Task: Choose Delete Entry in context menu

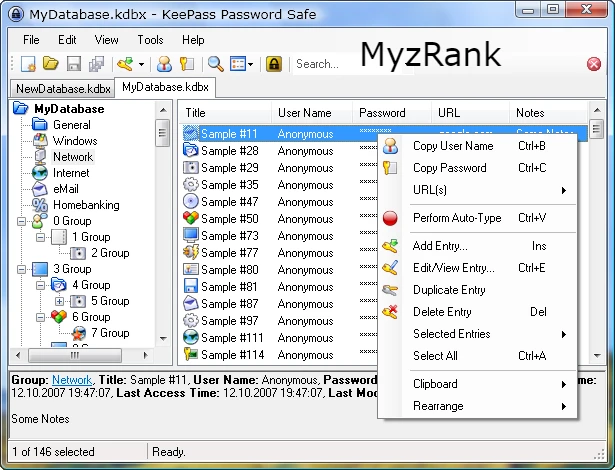Action: pos(477,312)
